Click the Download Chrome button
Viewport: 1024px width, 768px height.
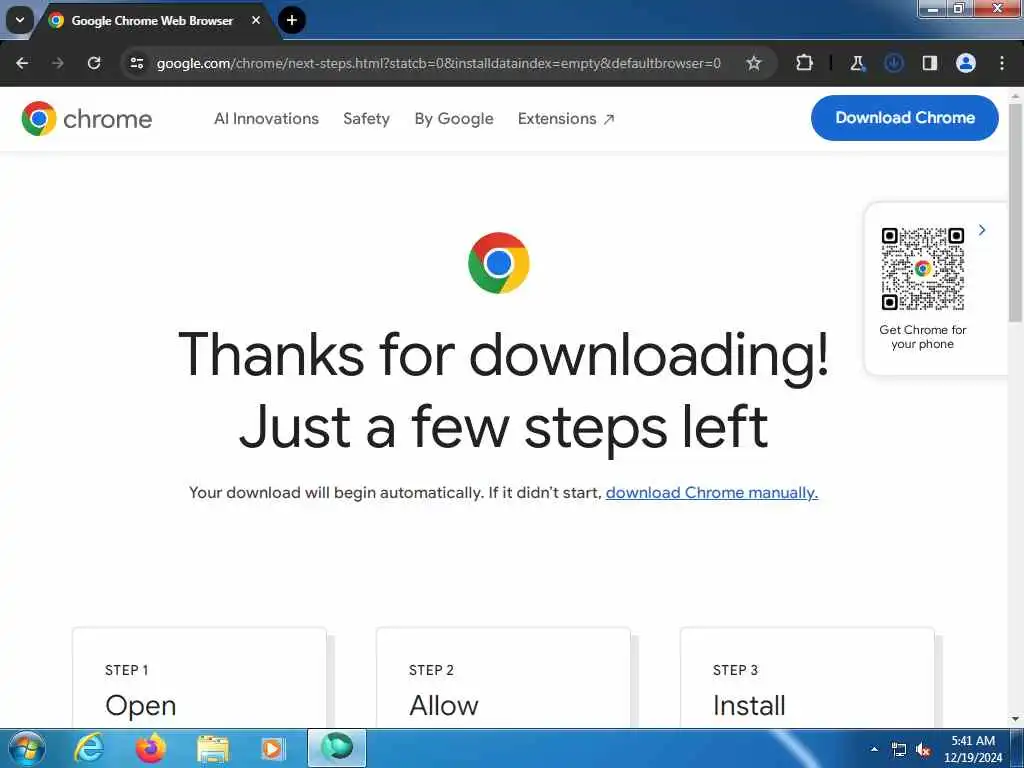904,118
